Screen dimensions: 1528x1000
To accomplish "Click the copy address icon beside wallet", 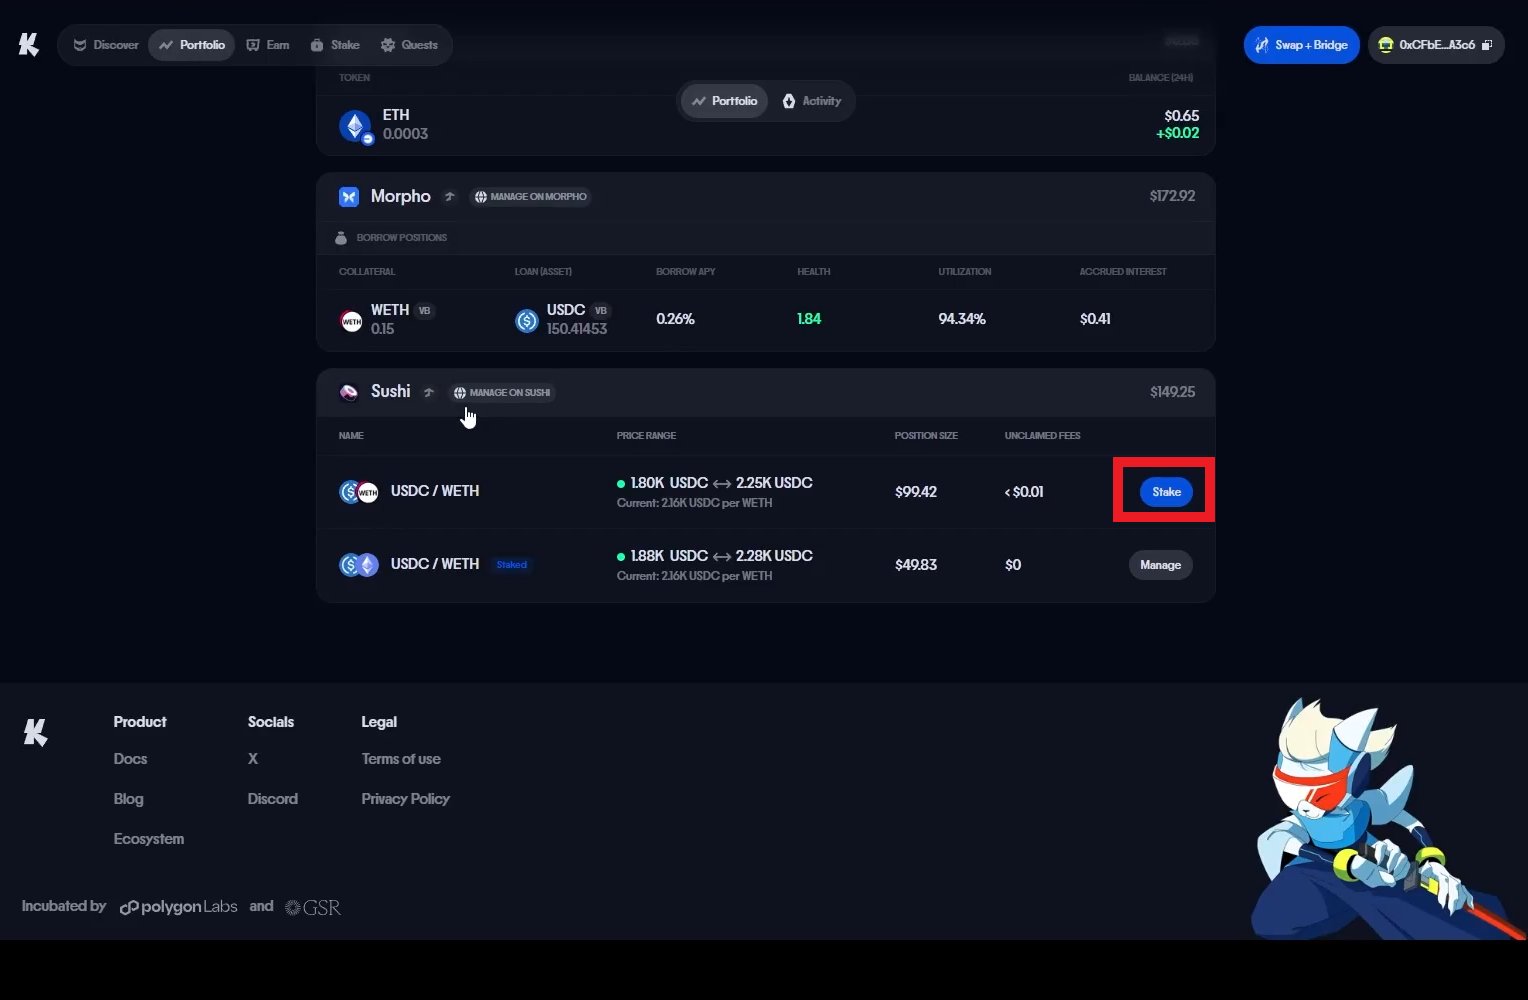I will click(1487, 45).
